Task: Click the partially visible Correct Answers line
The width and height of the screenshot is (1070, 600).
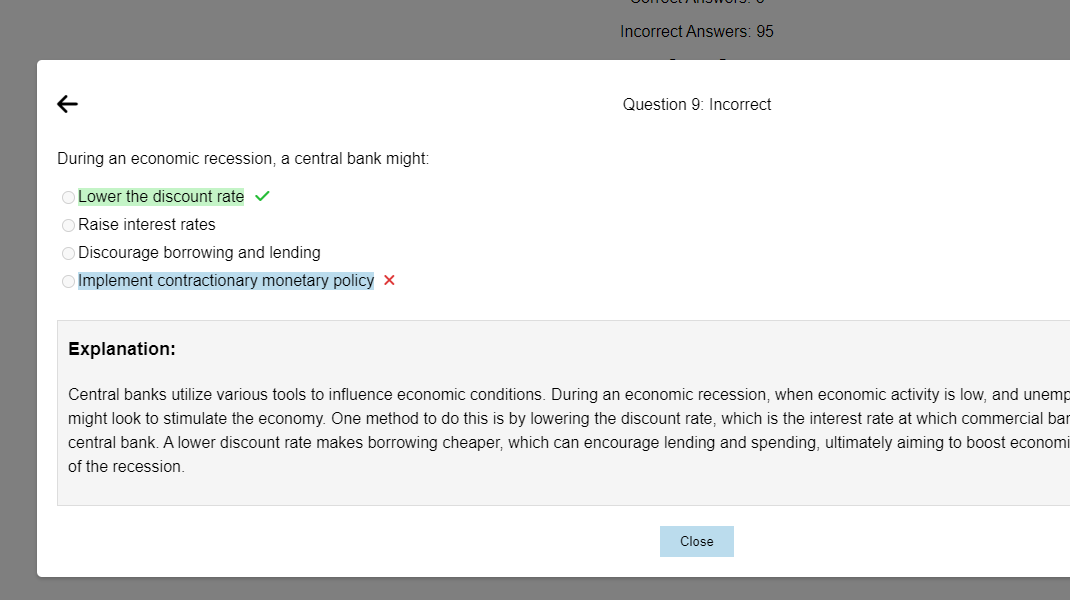Action: point(697,5)
